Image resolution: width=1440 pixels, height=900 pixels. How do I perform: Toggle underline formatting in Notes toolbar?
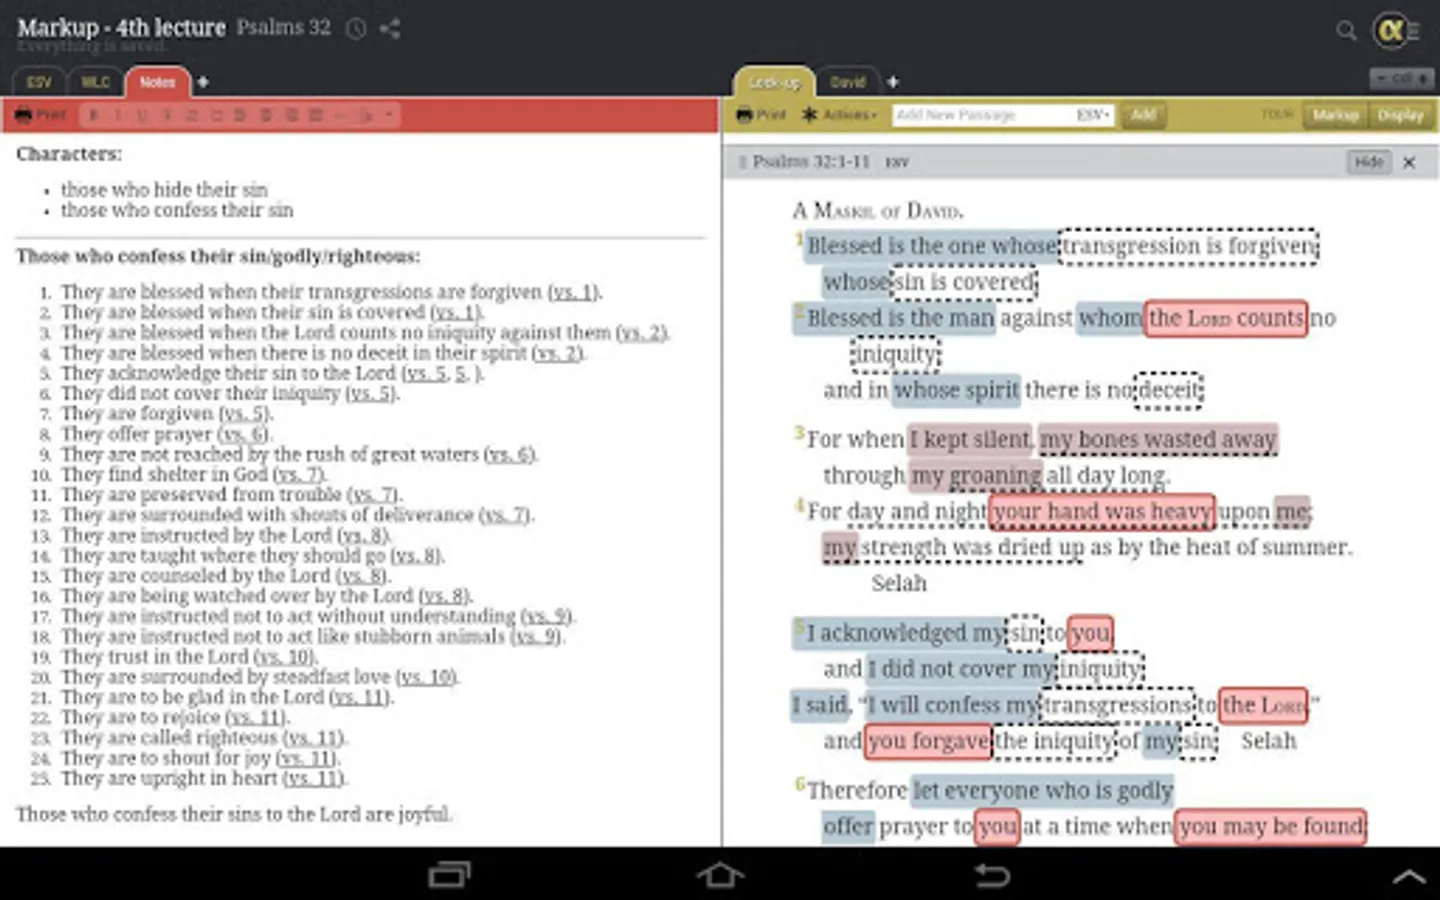[x=142, y=115]
